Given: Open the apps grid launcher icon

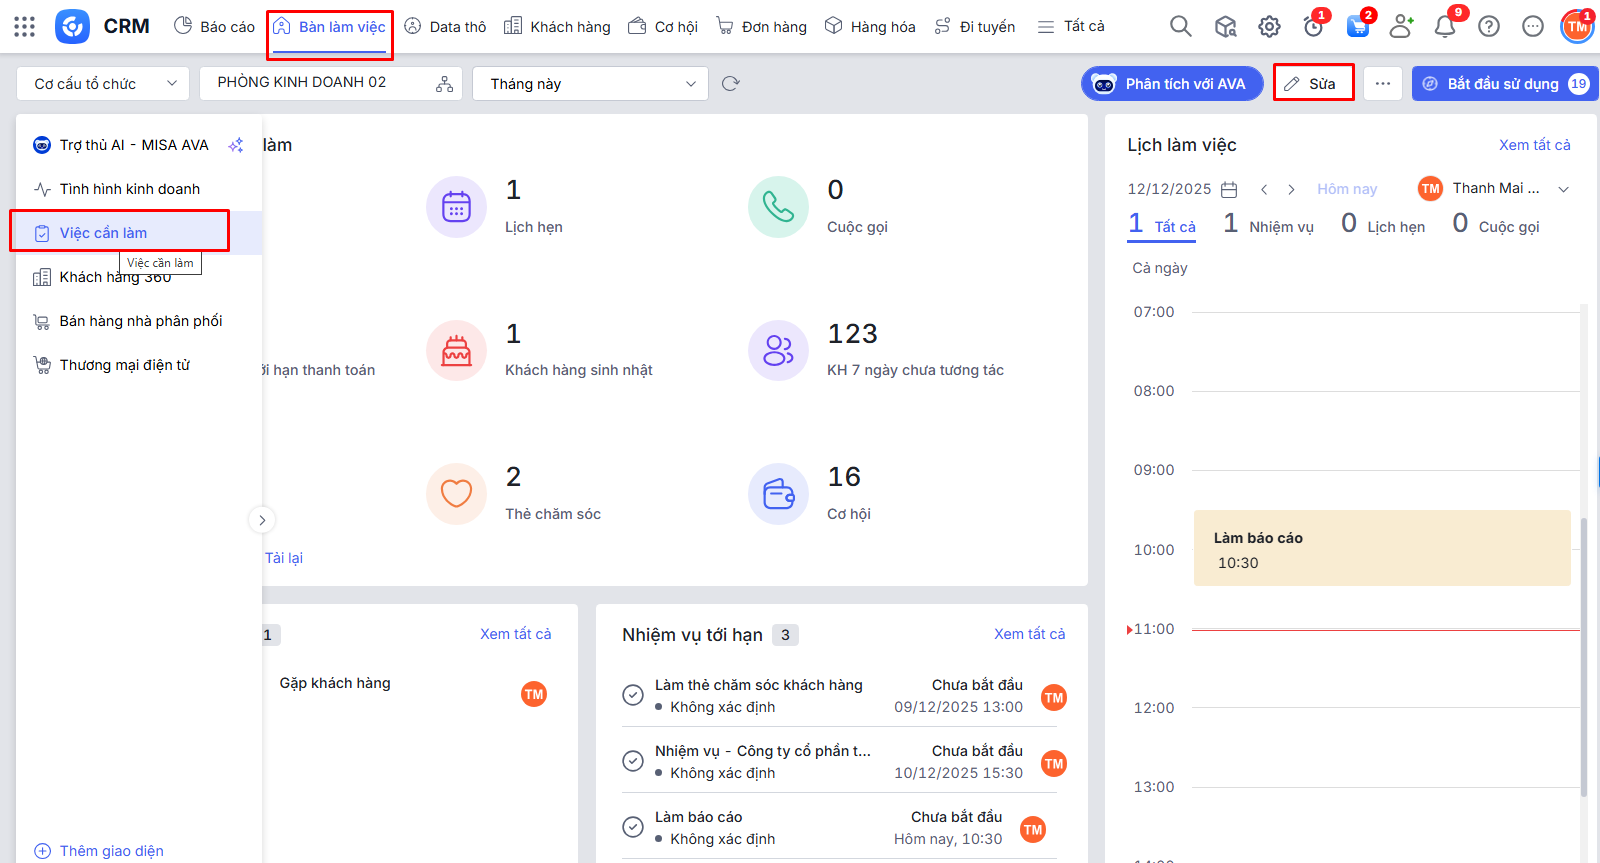Looking at the screenshot, I should (x=25, y=27).
